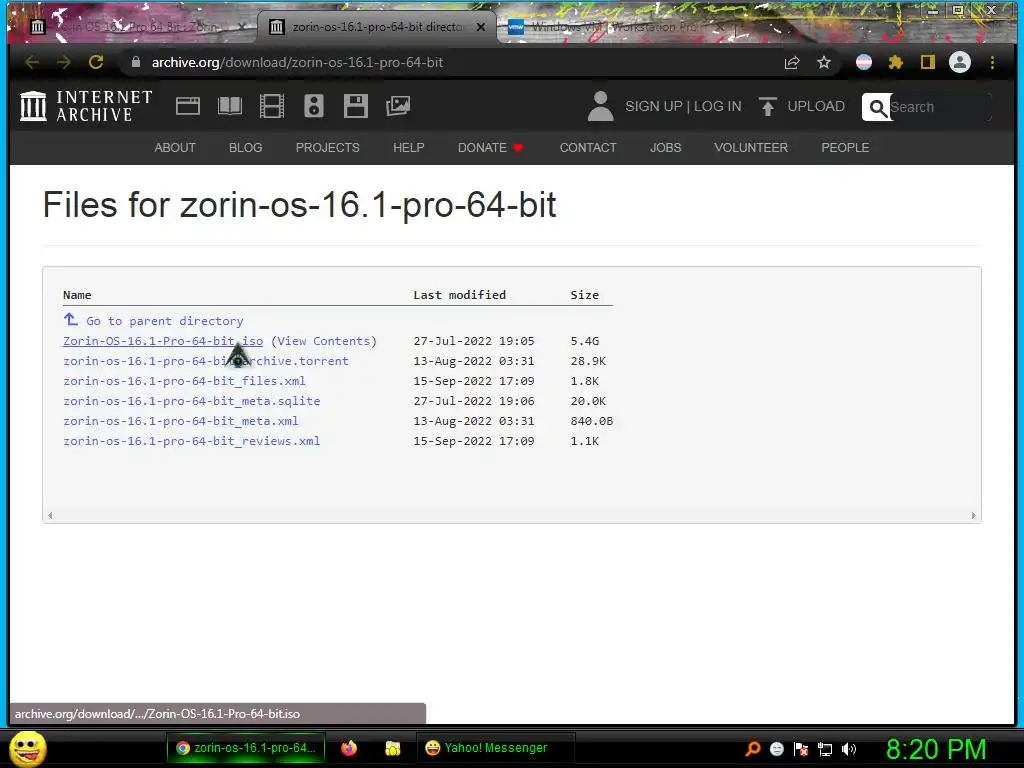This screenshot has height=768, width=1024.
Task: Click the file list left scroll arrow
Action: (50, 515)
